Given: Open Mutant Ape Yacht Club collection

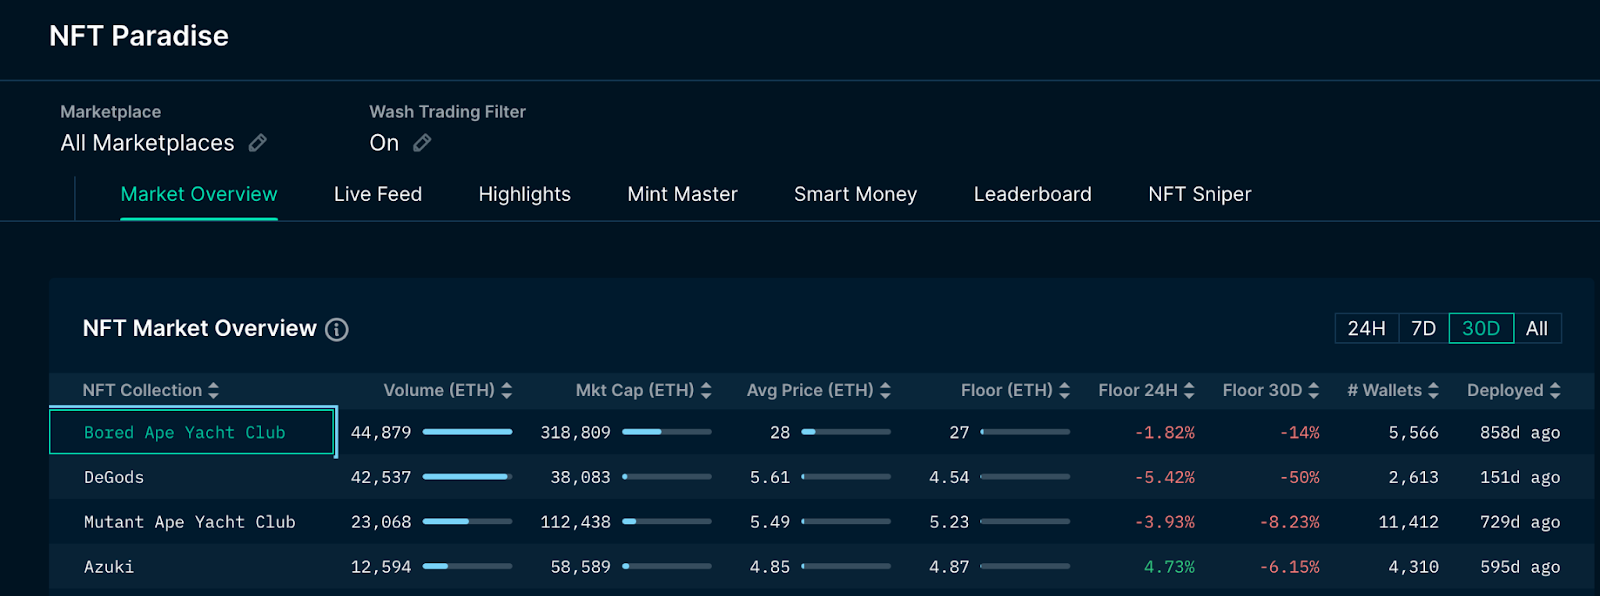Looking at the screenshot, I should coord(190,522).
